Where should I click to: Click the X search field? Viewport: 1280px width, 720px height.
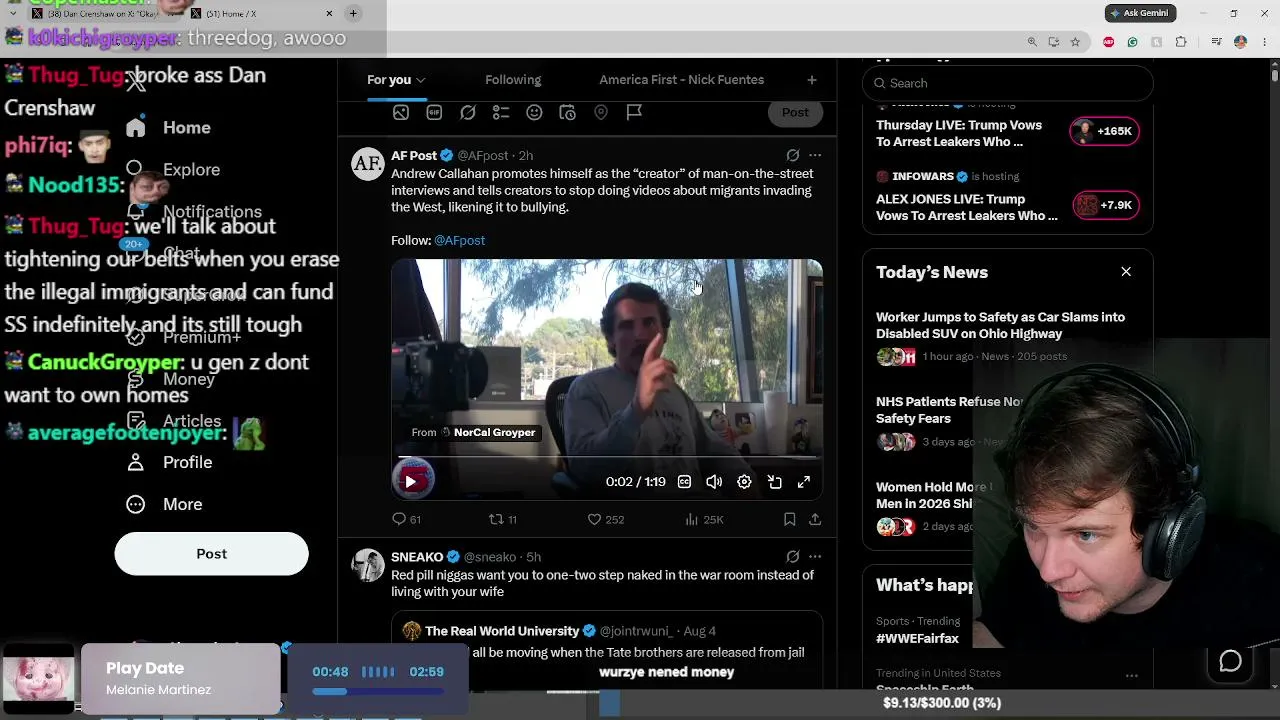(1008, 83)
